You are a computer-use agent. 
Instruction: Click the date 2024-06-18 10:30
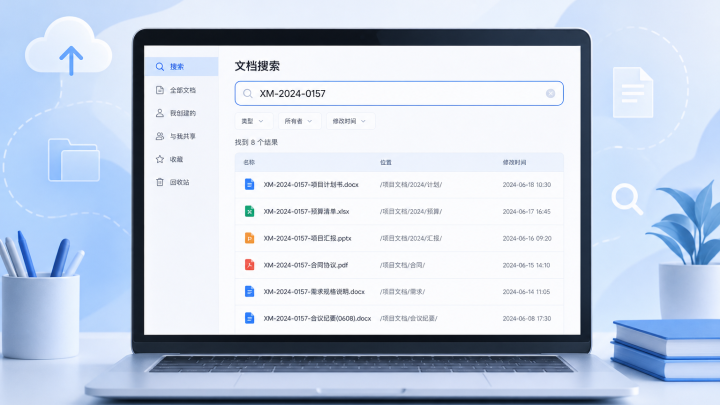(x=527, y=185)
